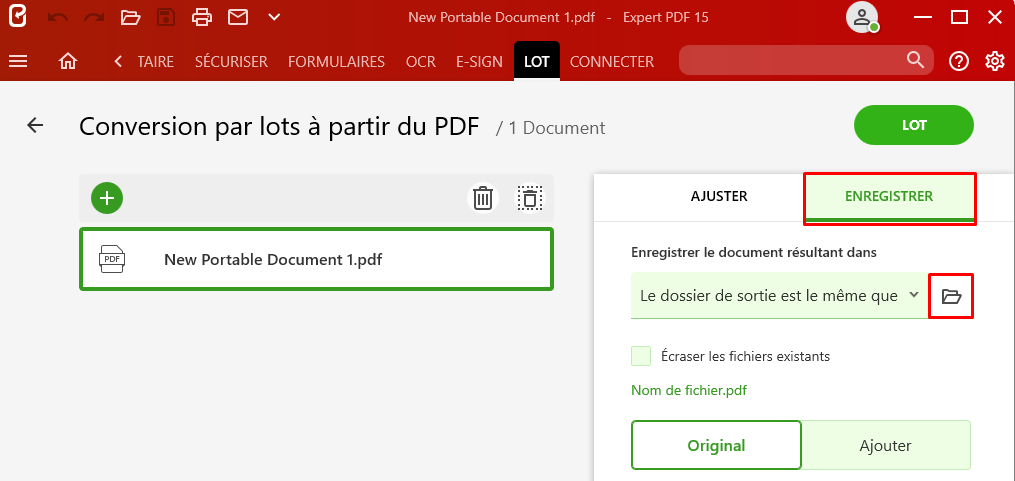Enable Écraser les fichiers existants checkbox
The height and width of the screenshot is (481, 1015).
[x=641, y=356]
